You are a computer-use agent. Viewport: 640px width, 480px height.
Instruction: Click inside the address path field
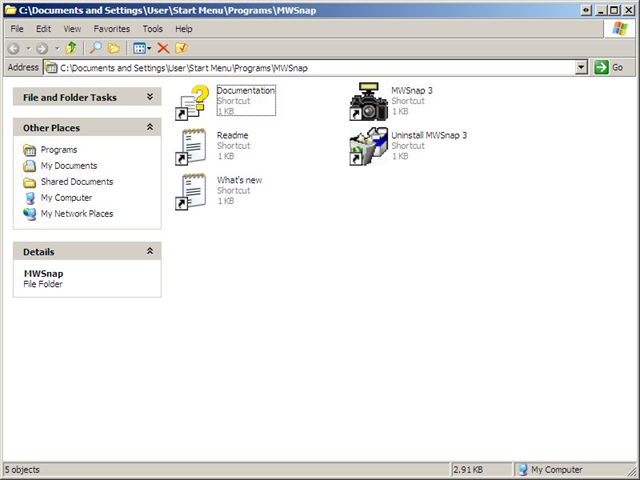(314, 68)
